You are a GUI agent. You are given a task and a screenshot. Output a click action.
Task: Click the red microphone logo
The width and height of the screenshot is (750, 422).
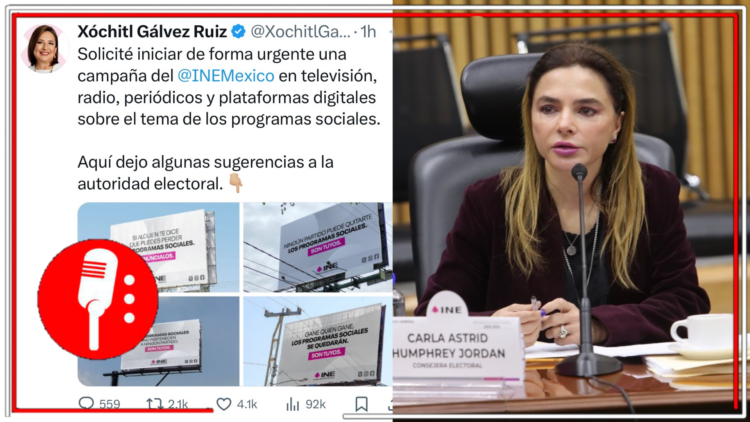click(x=98, y=300)
